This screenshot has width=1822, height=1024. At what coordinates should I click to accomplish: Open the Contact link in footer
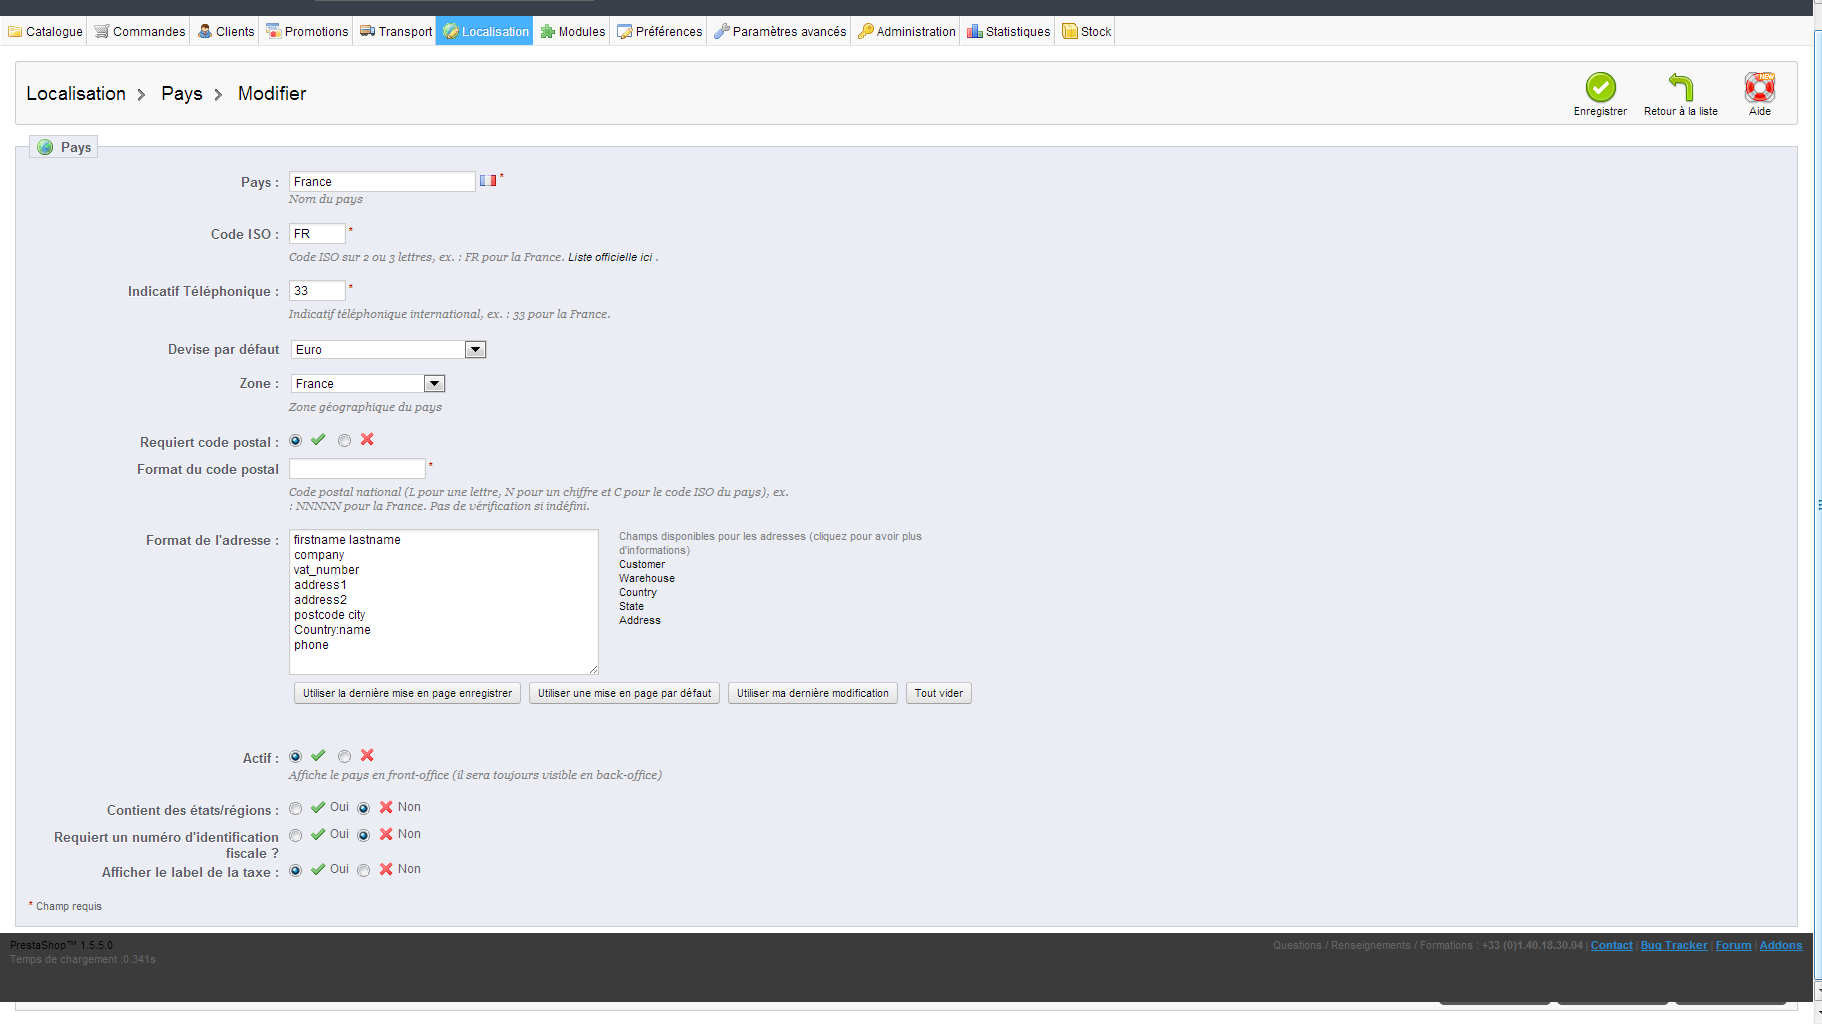(1611, 945)
